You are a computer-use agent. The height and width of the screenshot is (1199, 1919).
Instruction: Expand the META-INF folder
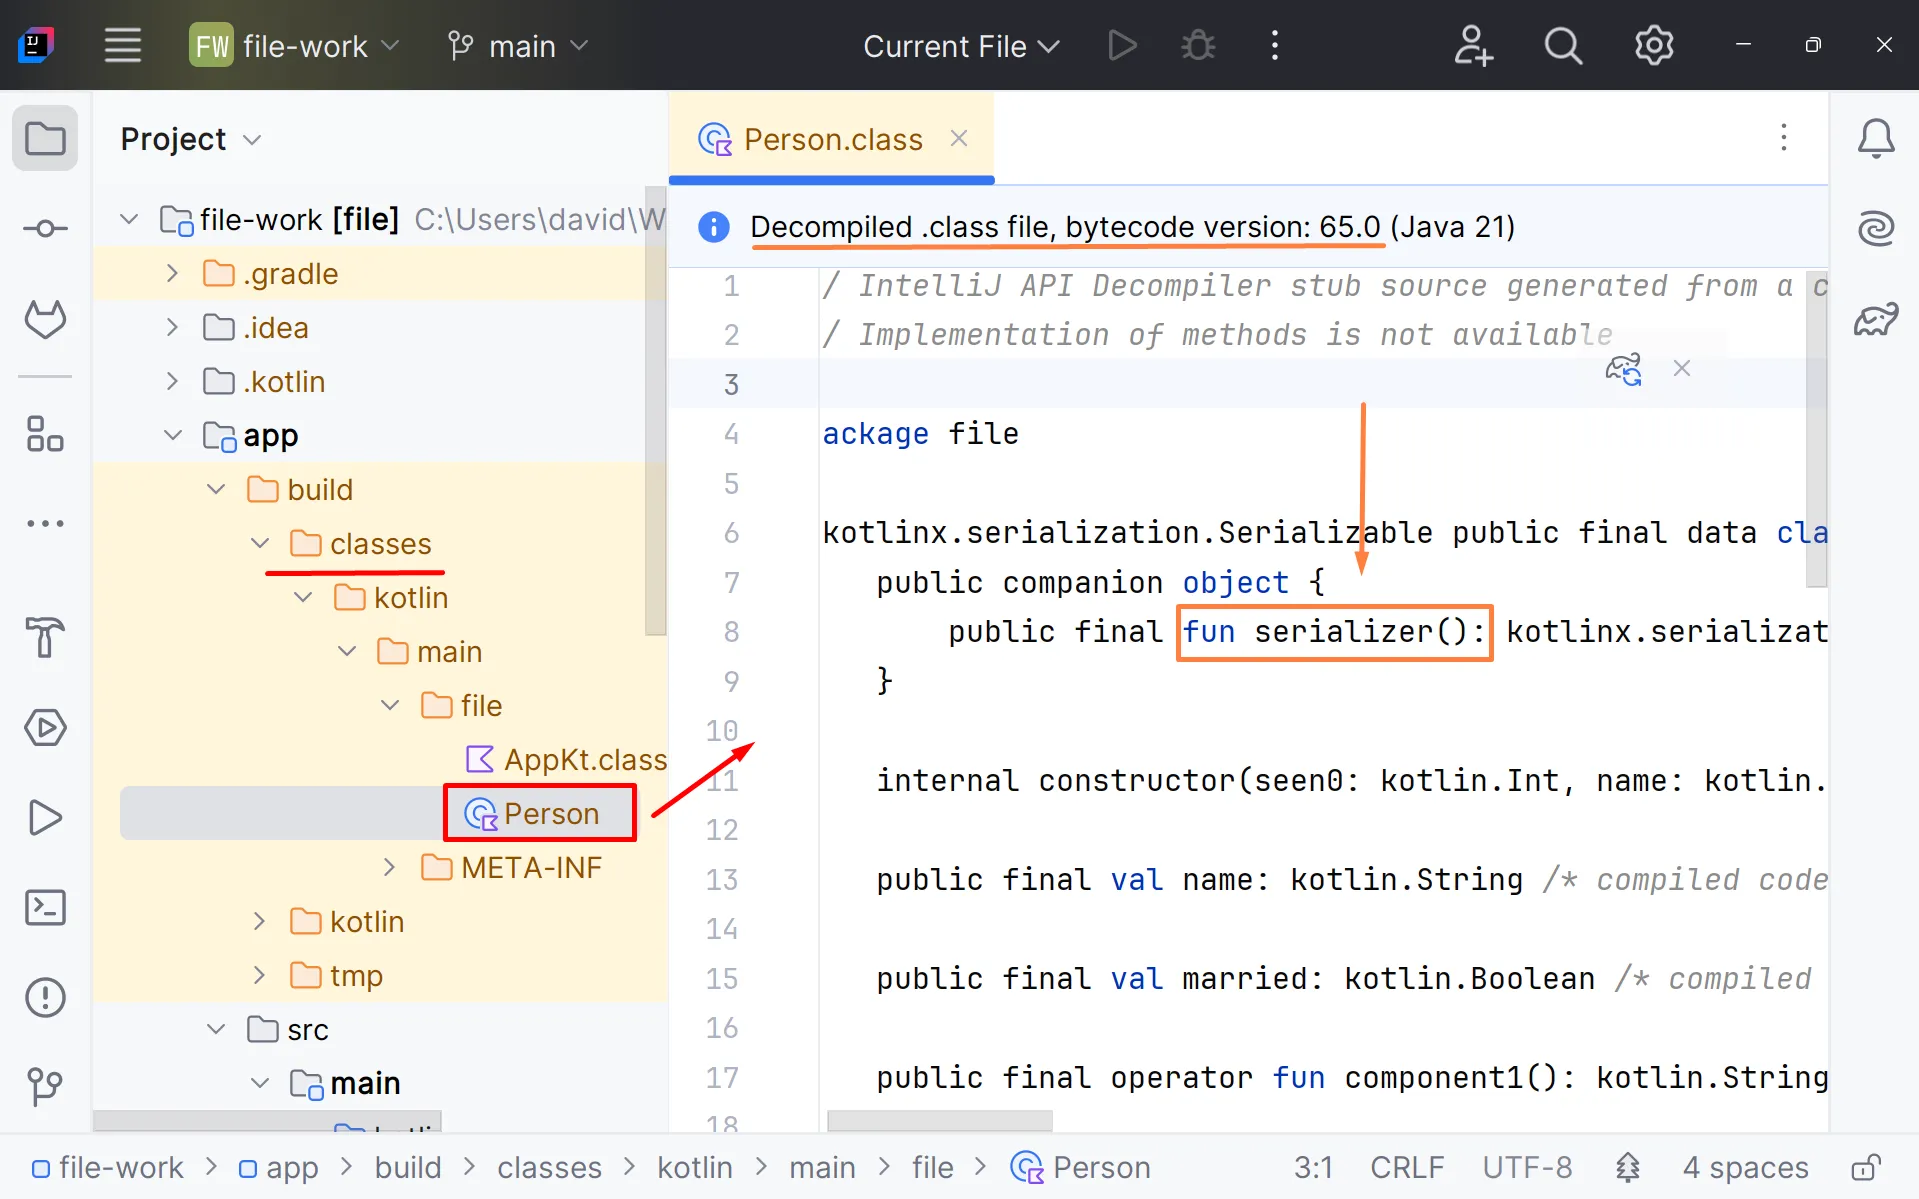click(389, 868)
